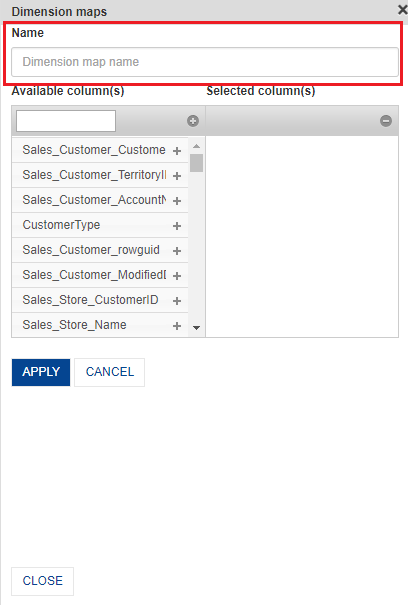Select the CustomerType list item

100,225
